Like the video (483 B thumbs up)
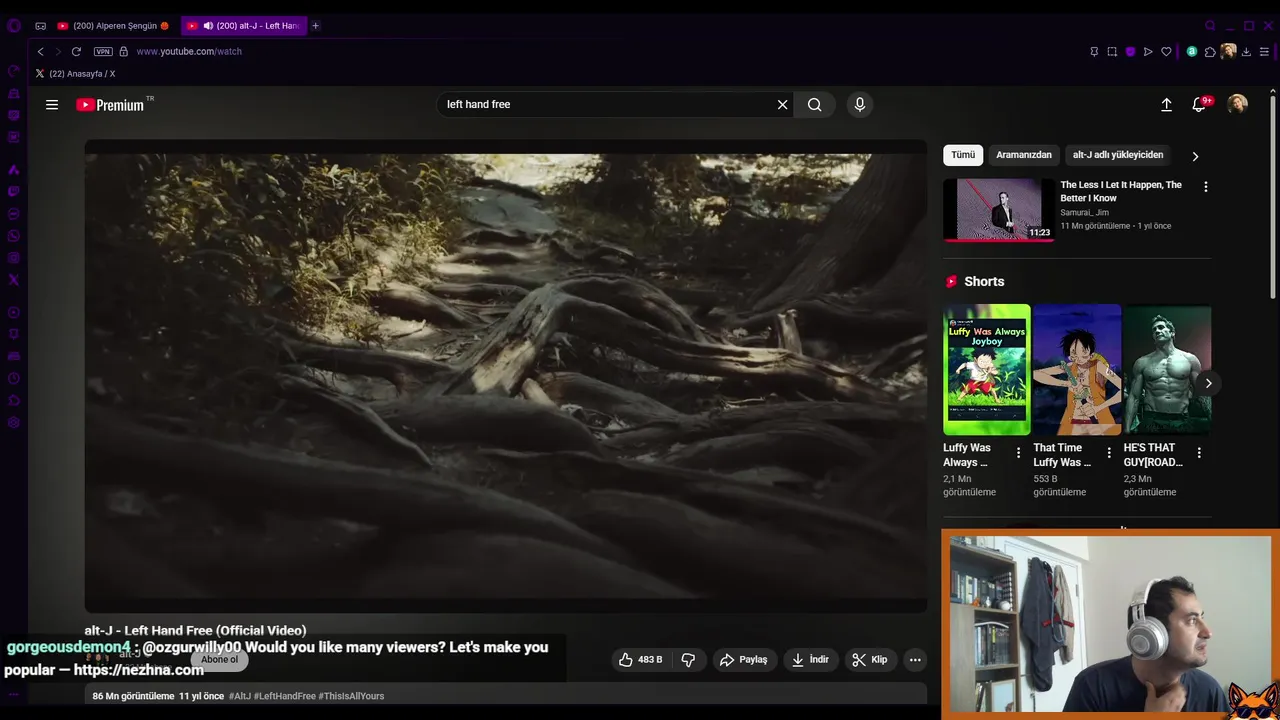 point(640,659)
